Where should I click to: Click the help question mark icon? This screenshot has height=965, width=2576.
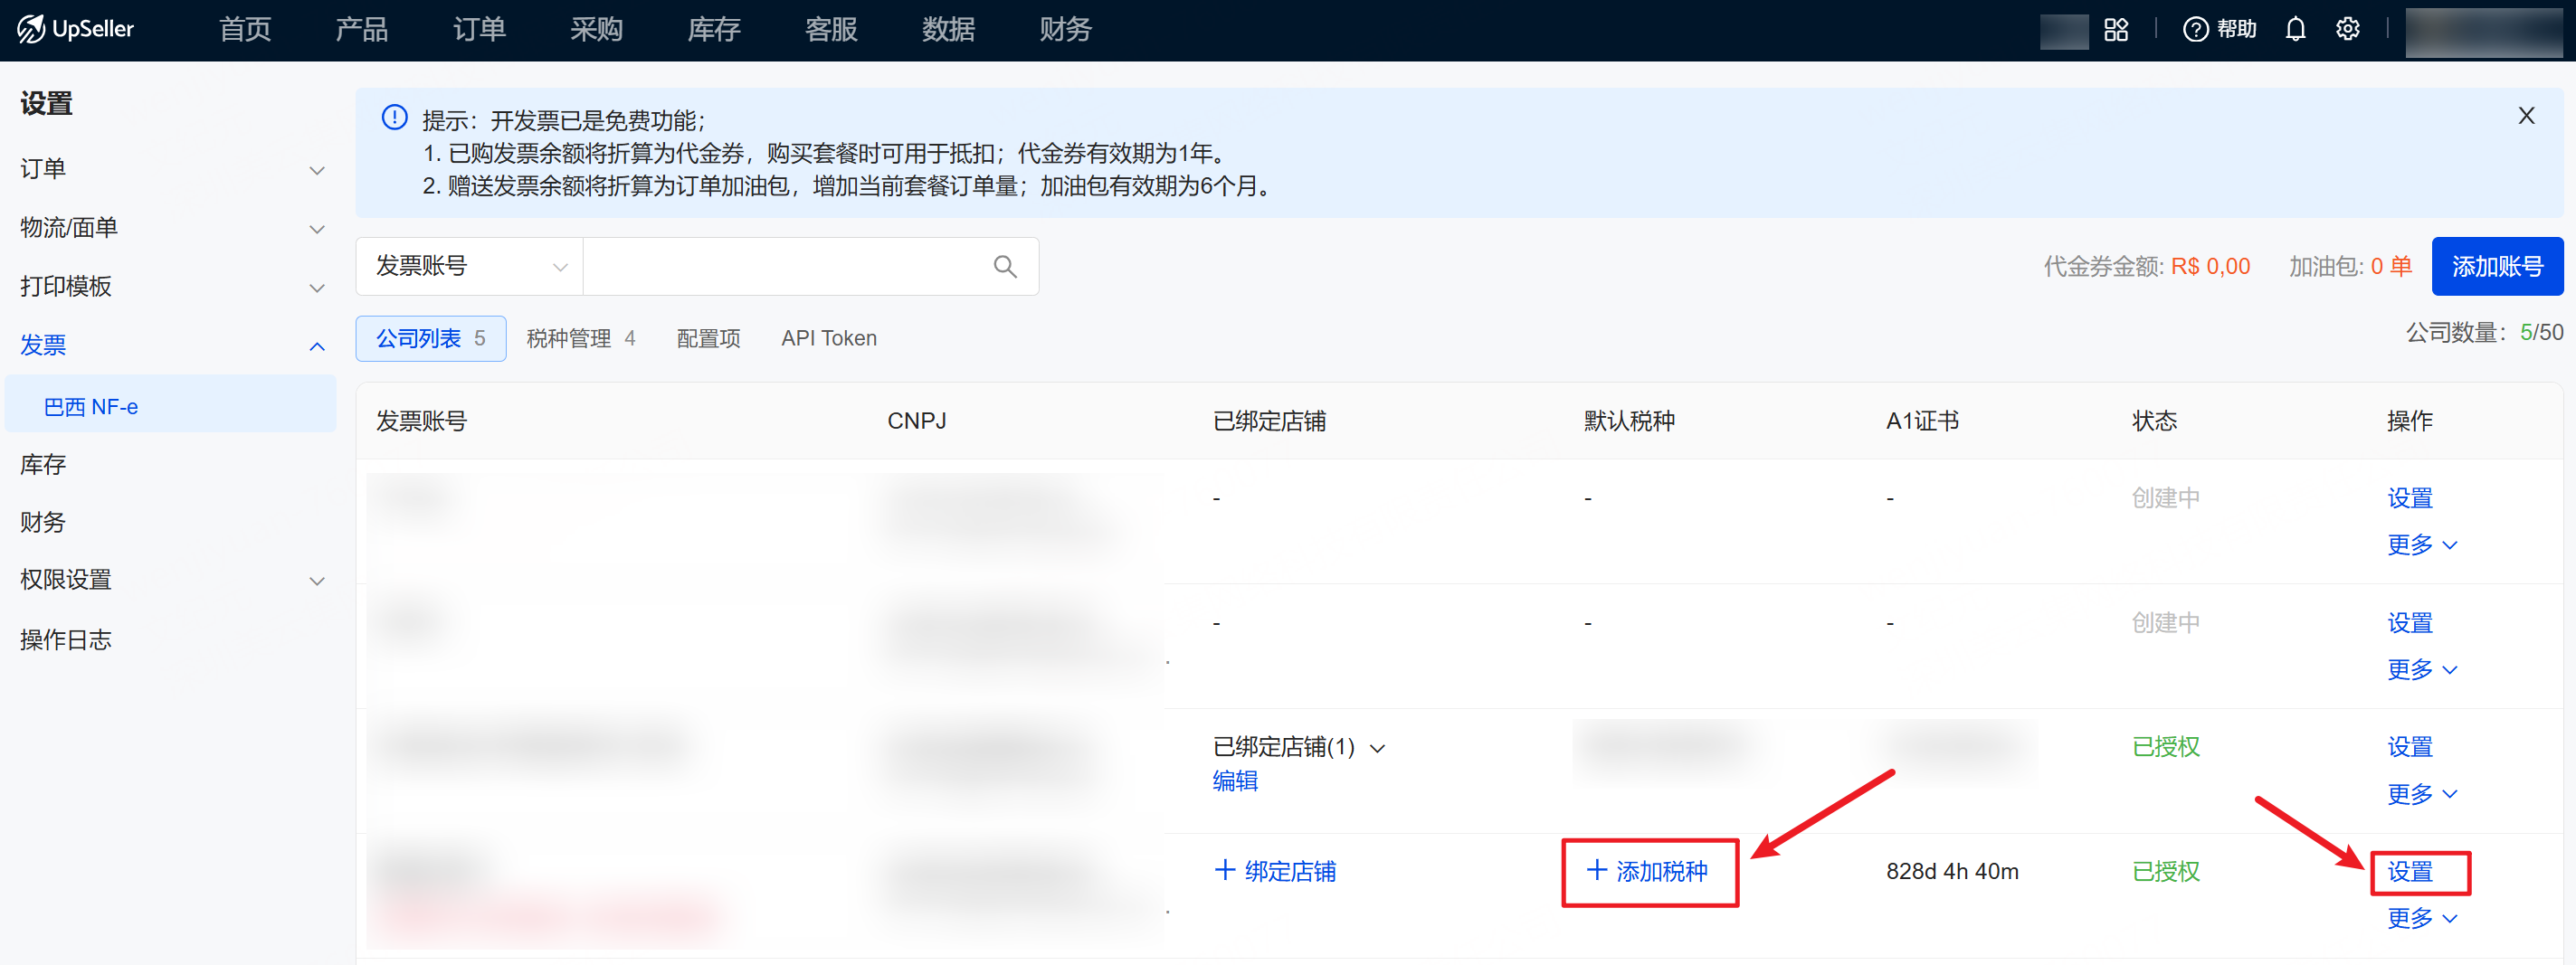point(2195,30)
